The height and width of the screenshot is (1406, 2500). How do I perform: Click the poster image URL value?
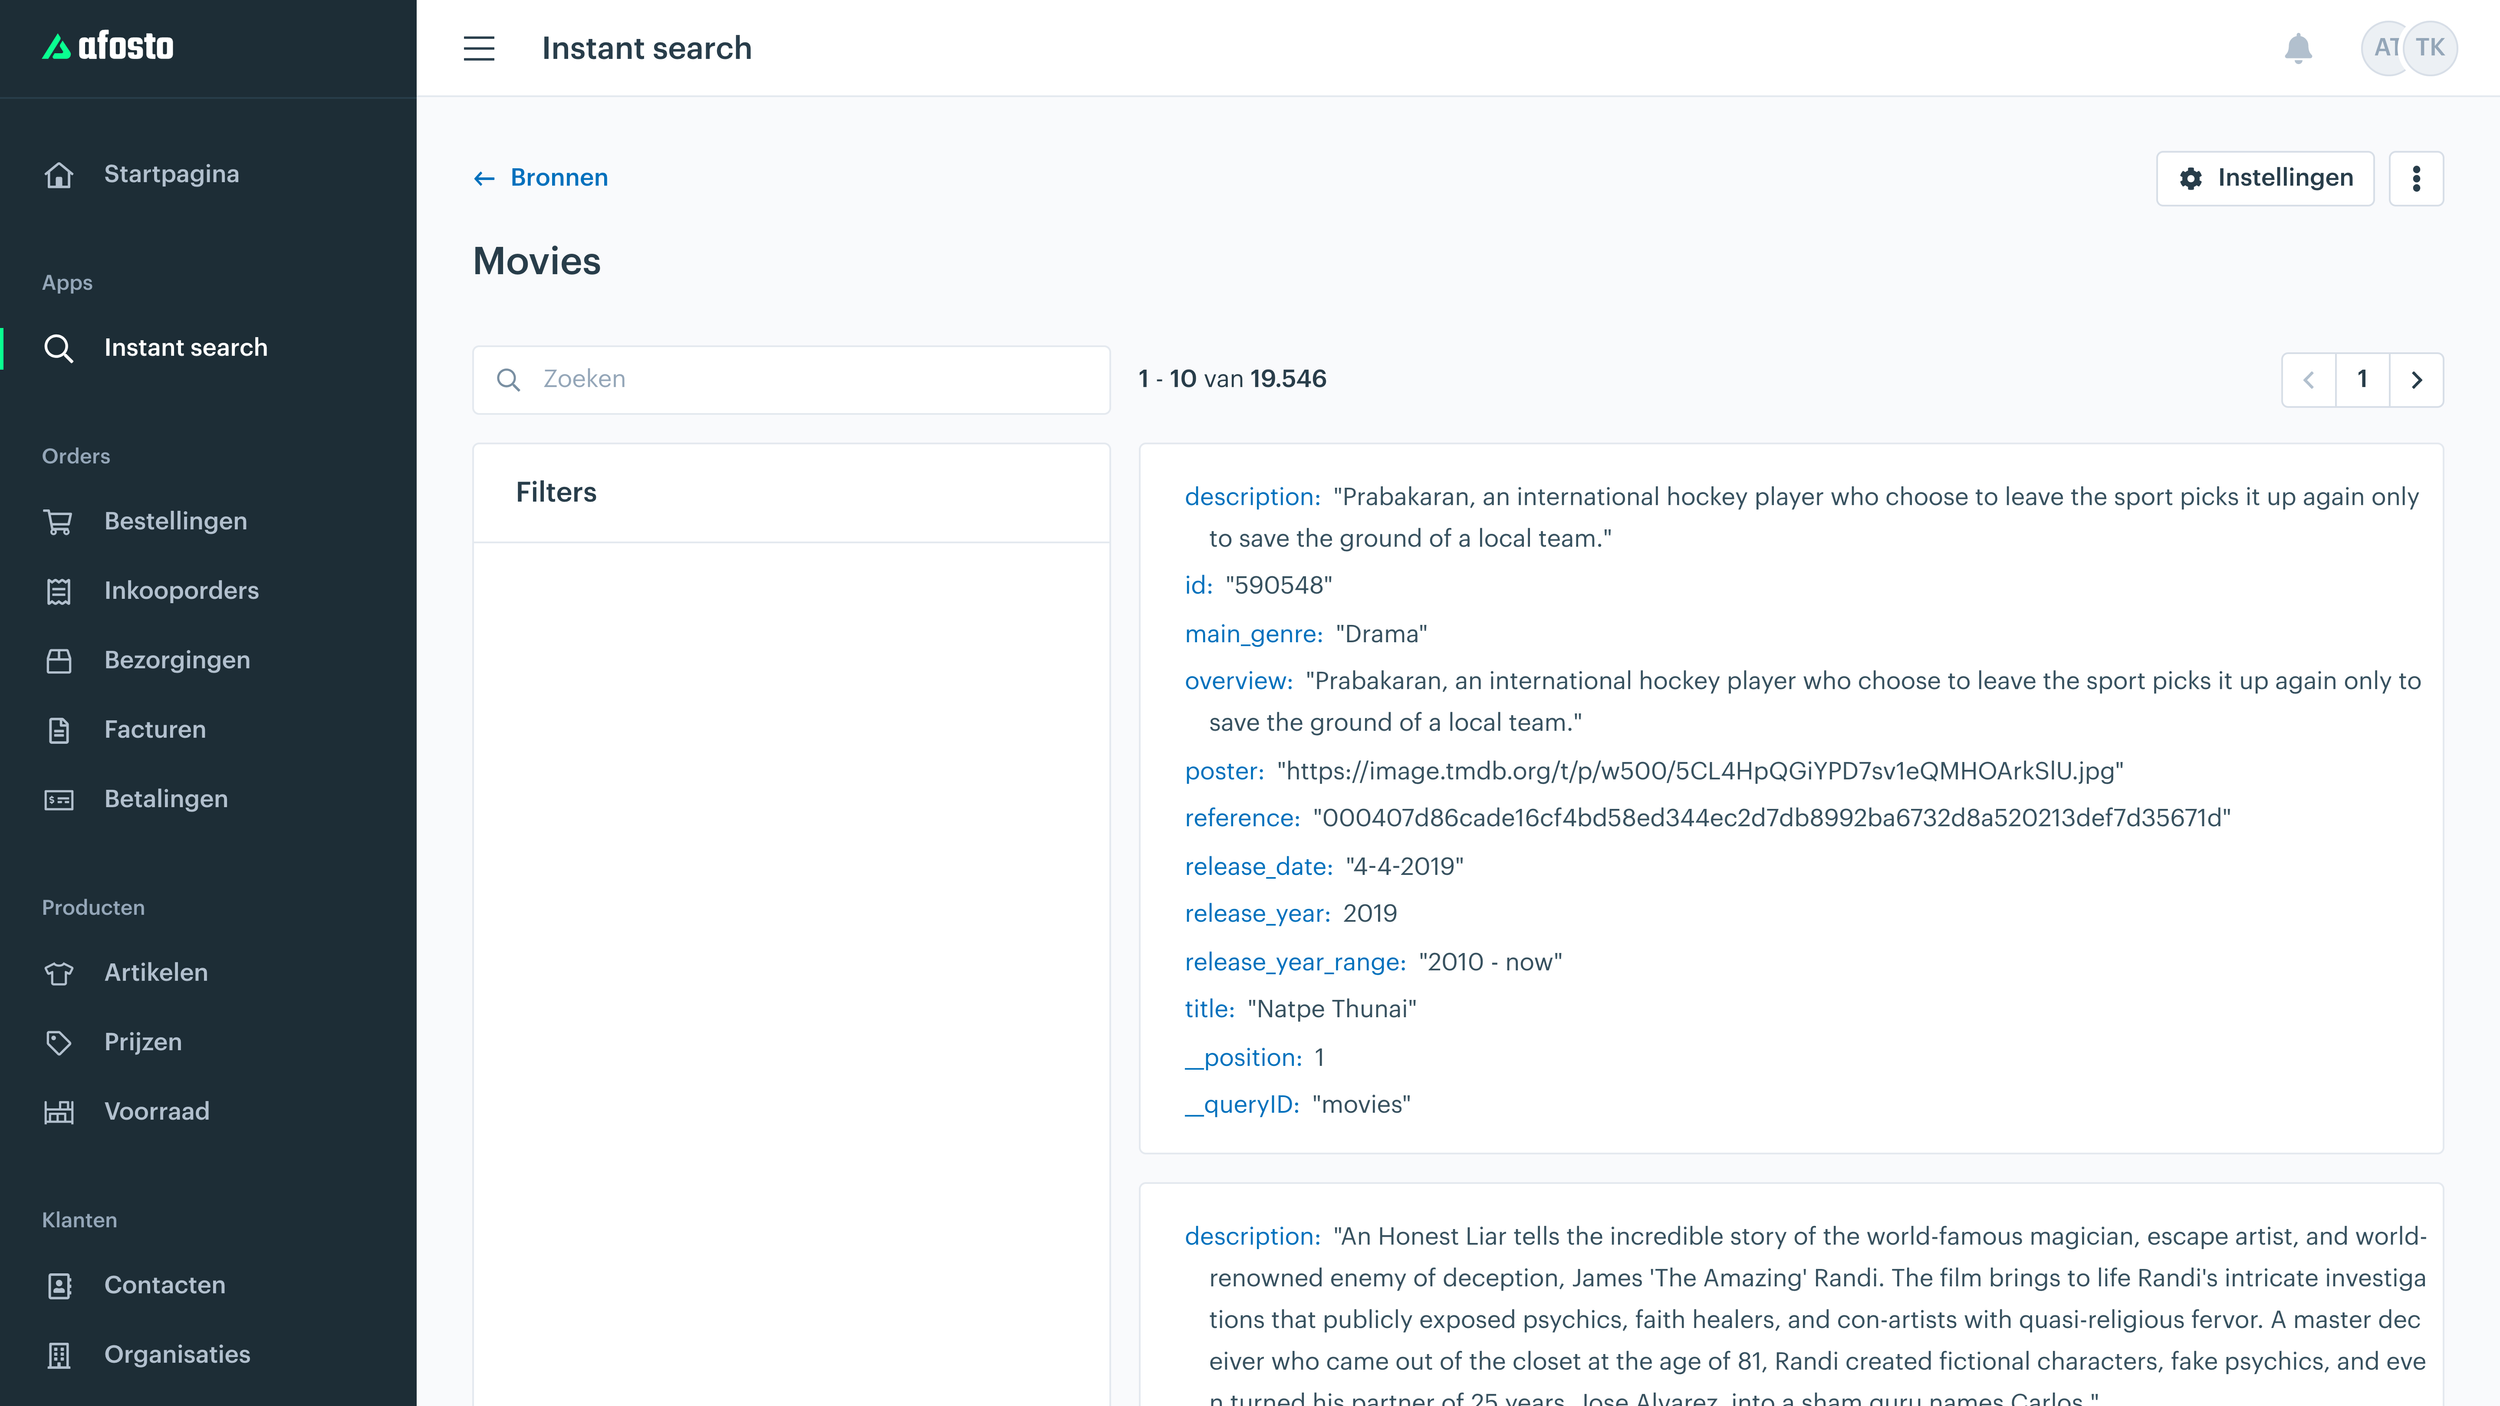click(x=1700, y=771)
